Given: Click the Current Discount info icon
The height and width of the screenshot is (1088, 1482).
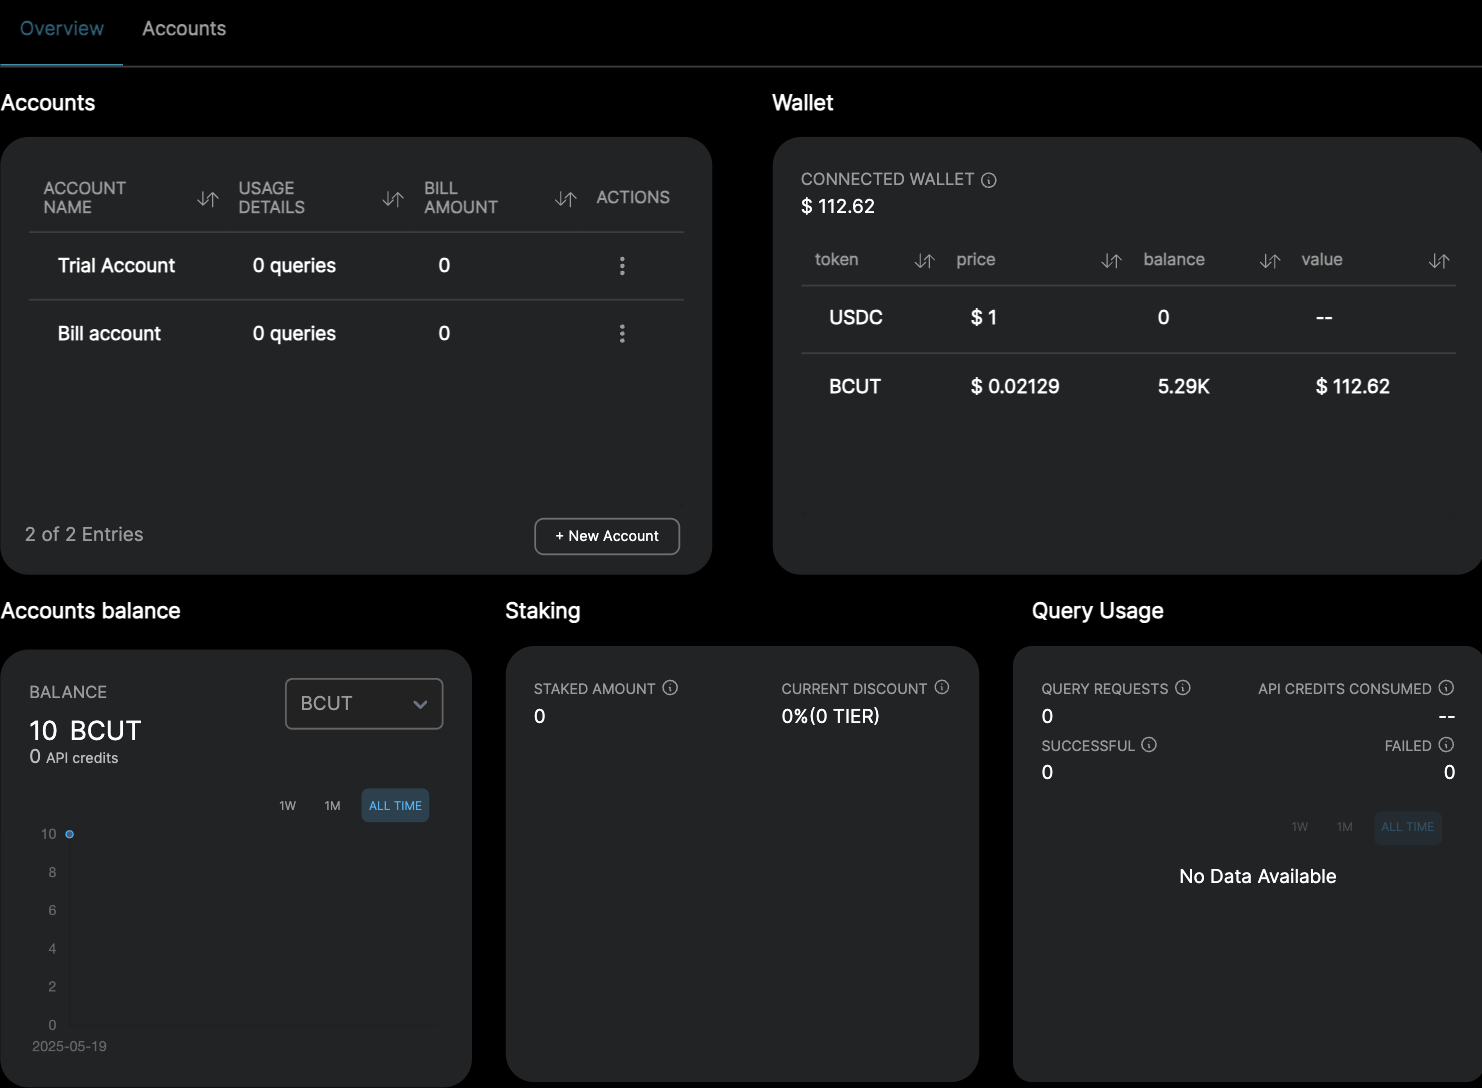Looking at the screenshot, I should pos(942,688).
